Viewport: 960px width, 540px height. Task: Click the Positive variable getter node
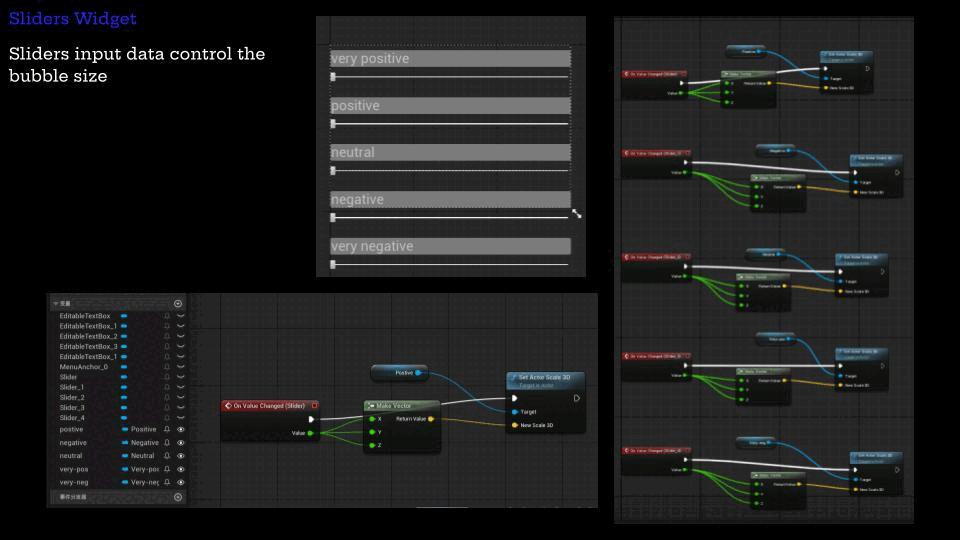pyautogui.click(x=400, y=372)
